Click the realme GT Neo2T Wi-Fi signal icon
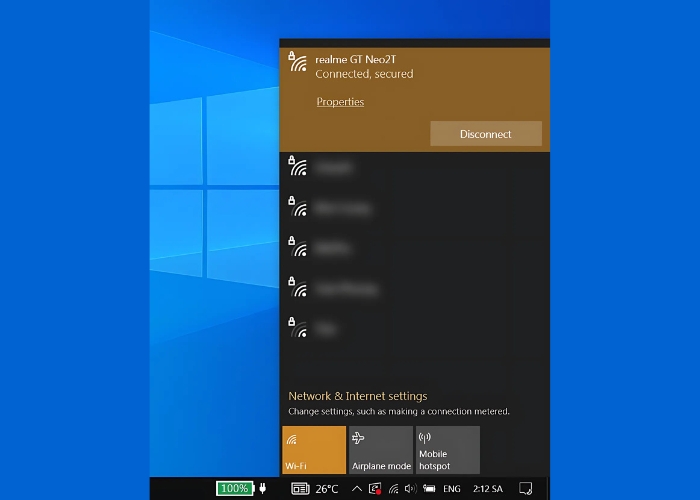The width and height of the screenshot is (700, 500). (297, 63)
